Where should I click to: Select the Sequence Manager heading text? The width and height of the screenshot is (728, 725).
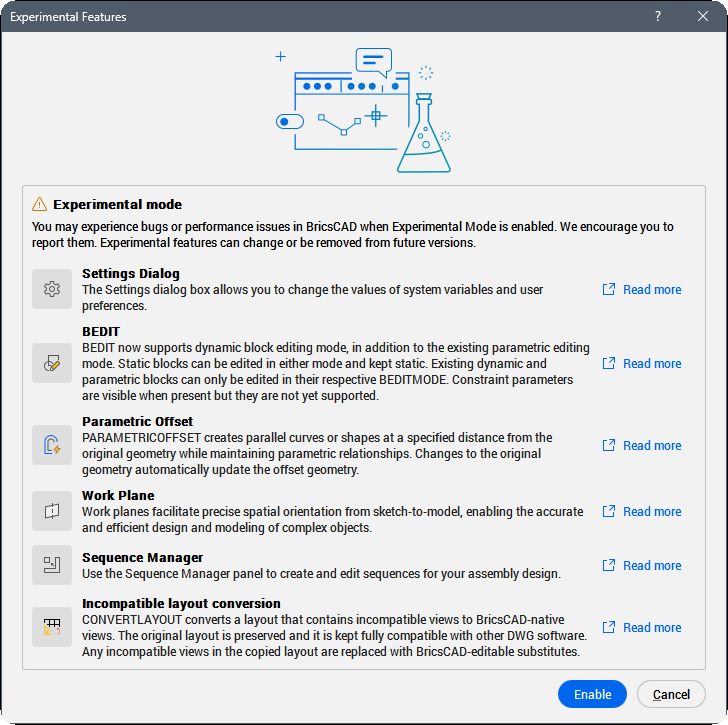coord(142,558)
